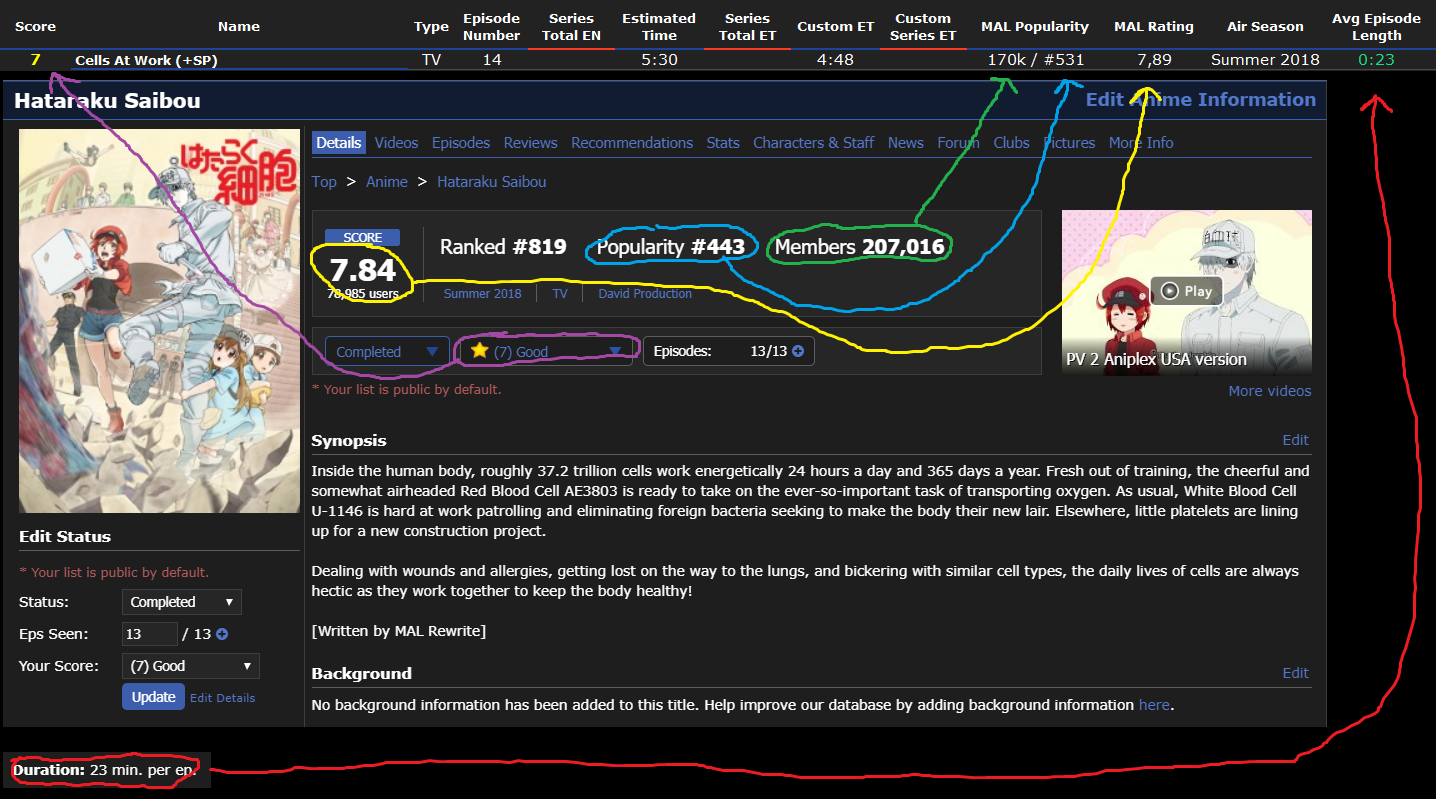Image resolution: width=1436 pixels, height=799 pixels.
Task: Open the Completed status dropdown under the score
Action: (x=387, y=352)
